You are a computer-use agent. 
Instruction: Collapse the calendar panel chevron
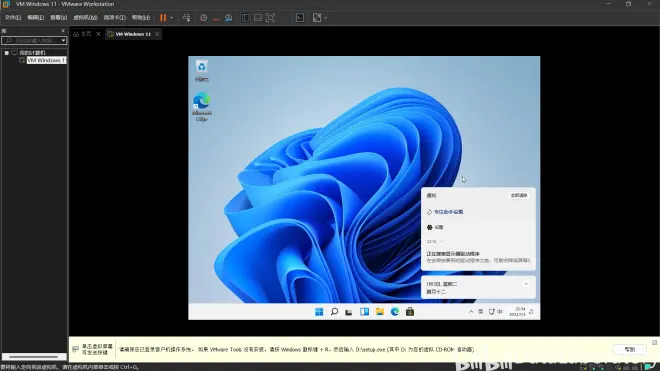pos(526,284)
